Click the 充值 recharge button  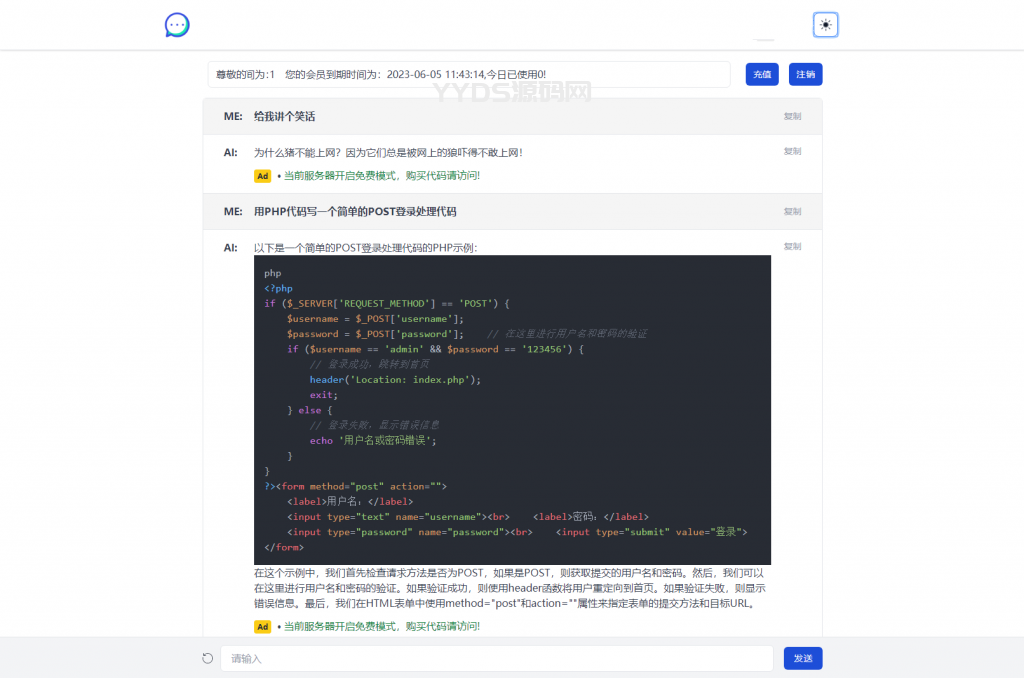point(762,74)
